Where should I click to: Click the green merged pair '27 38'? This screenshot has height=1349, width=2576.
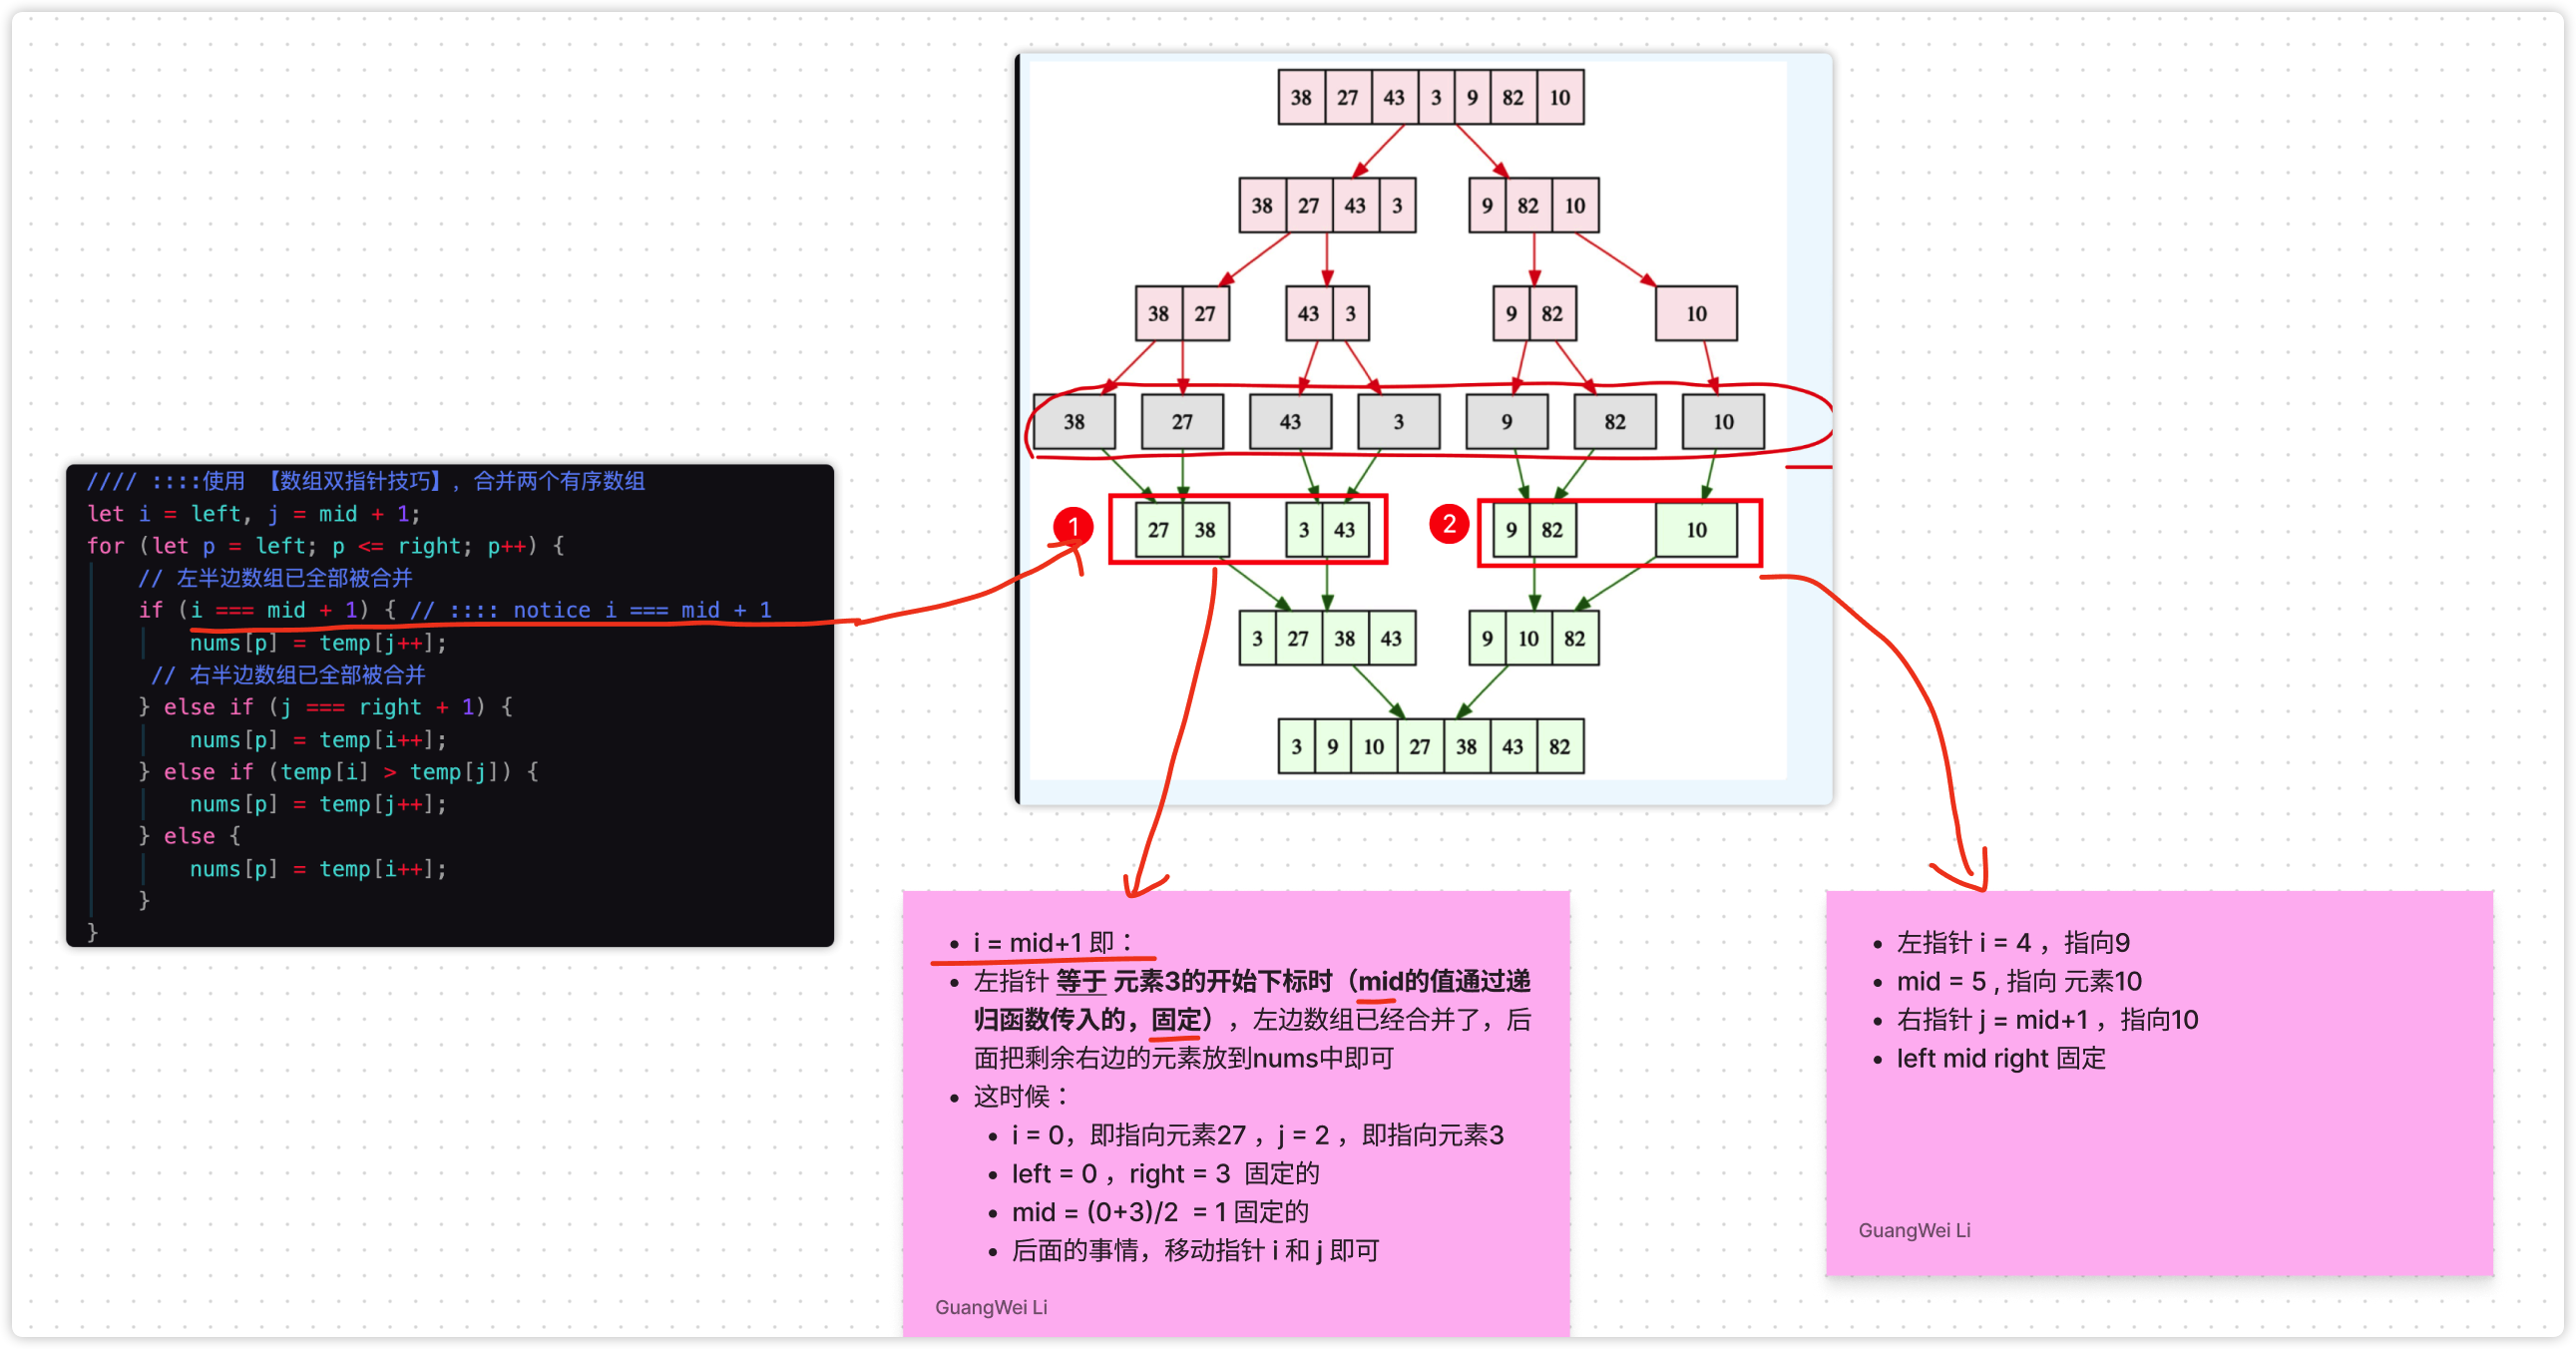1182,529
